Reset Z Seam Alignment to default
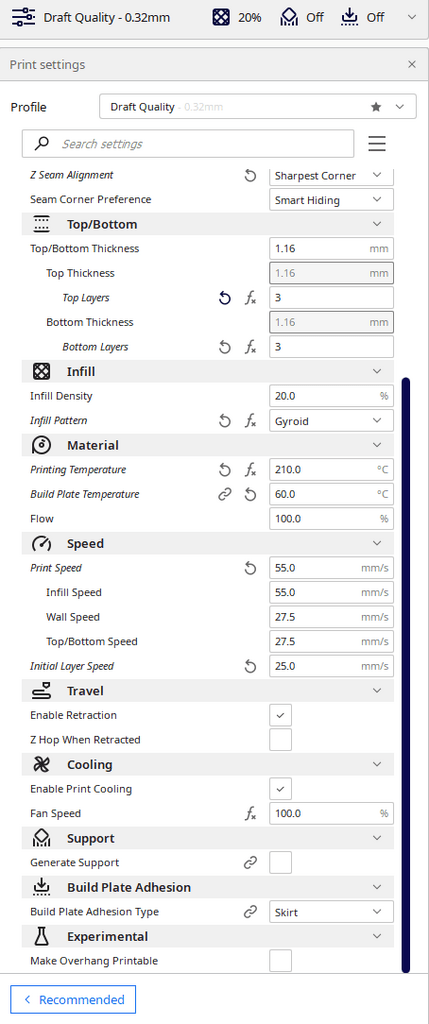The height and width of the screenshot is (1024, 429). [x=250, y=176]
